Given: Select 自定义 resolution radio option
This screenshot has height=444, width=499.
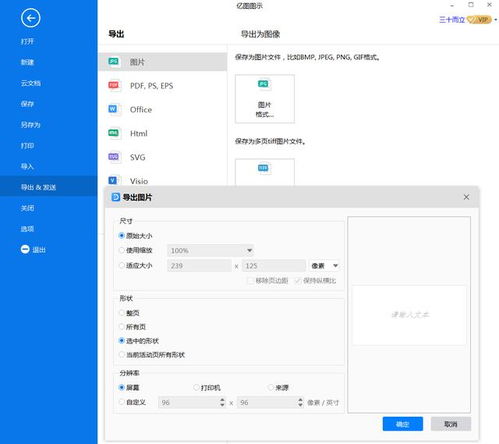Looking at the screenshot, I should (x=121, y=402).
